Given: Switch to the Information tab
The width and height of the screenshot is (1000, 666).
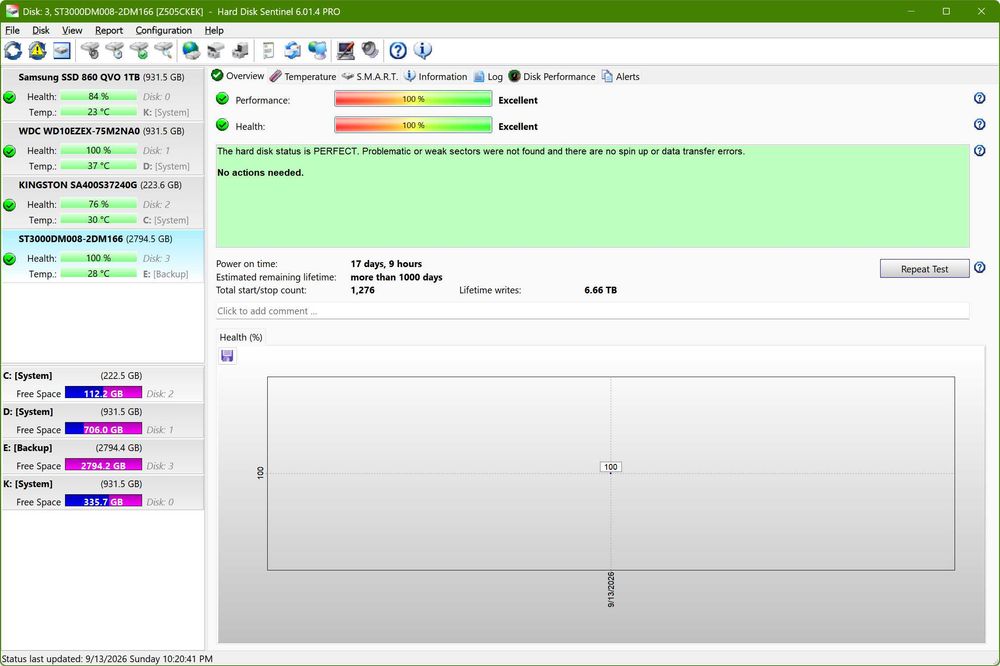Looking at the screenshot, I should [x=436, y=77].
